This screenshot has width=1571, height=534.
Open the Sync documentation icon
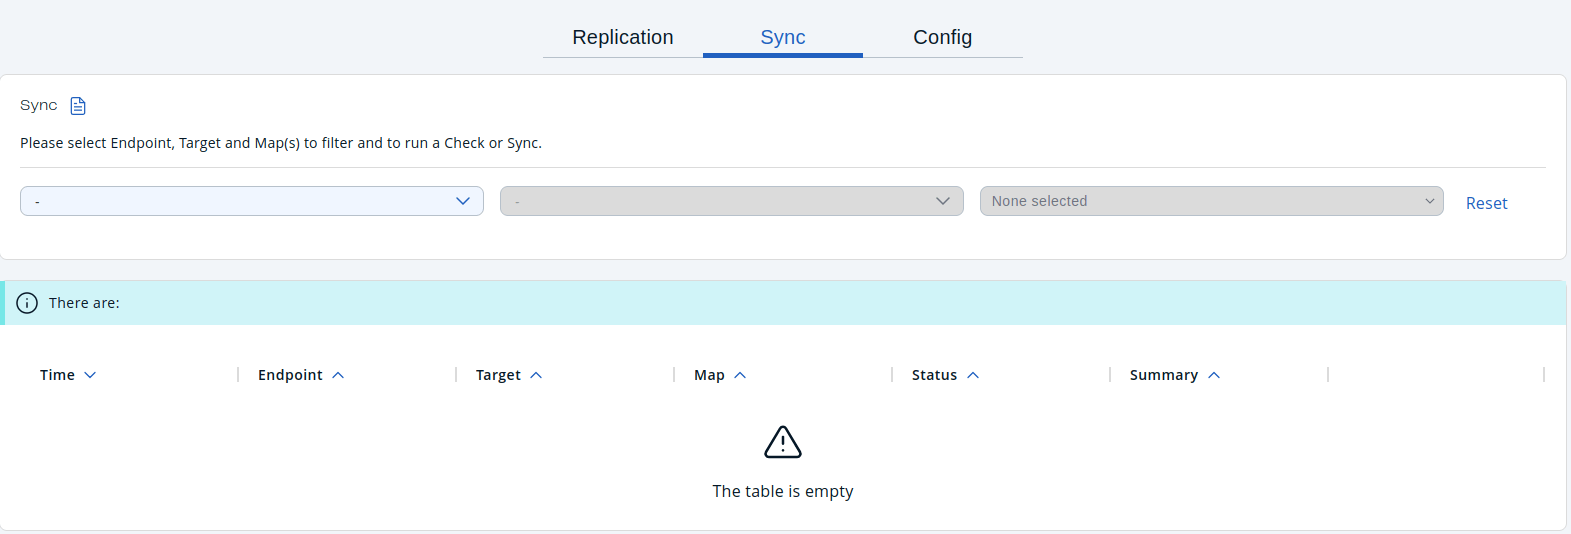[x=78, y=106]
